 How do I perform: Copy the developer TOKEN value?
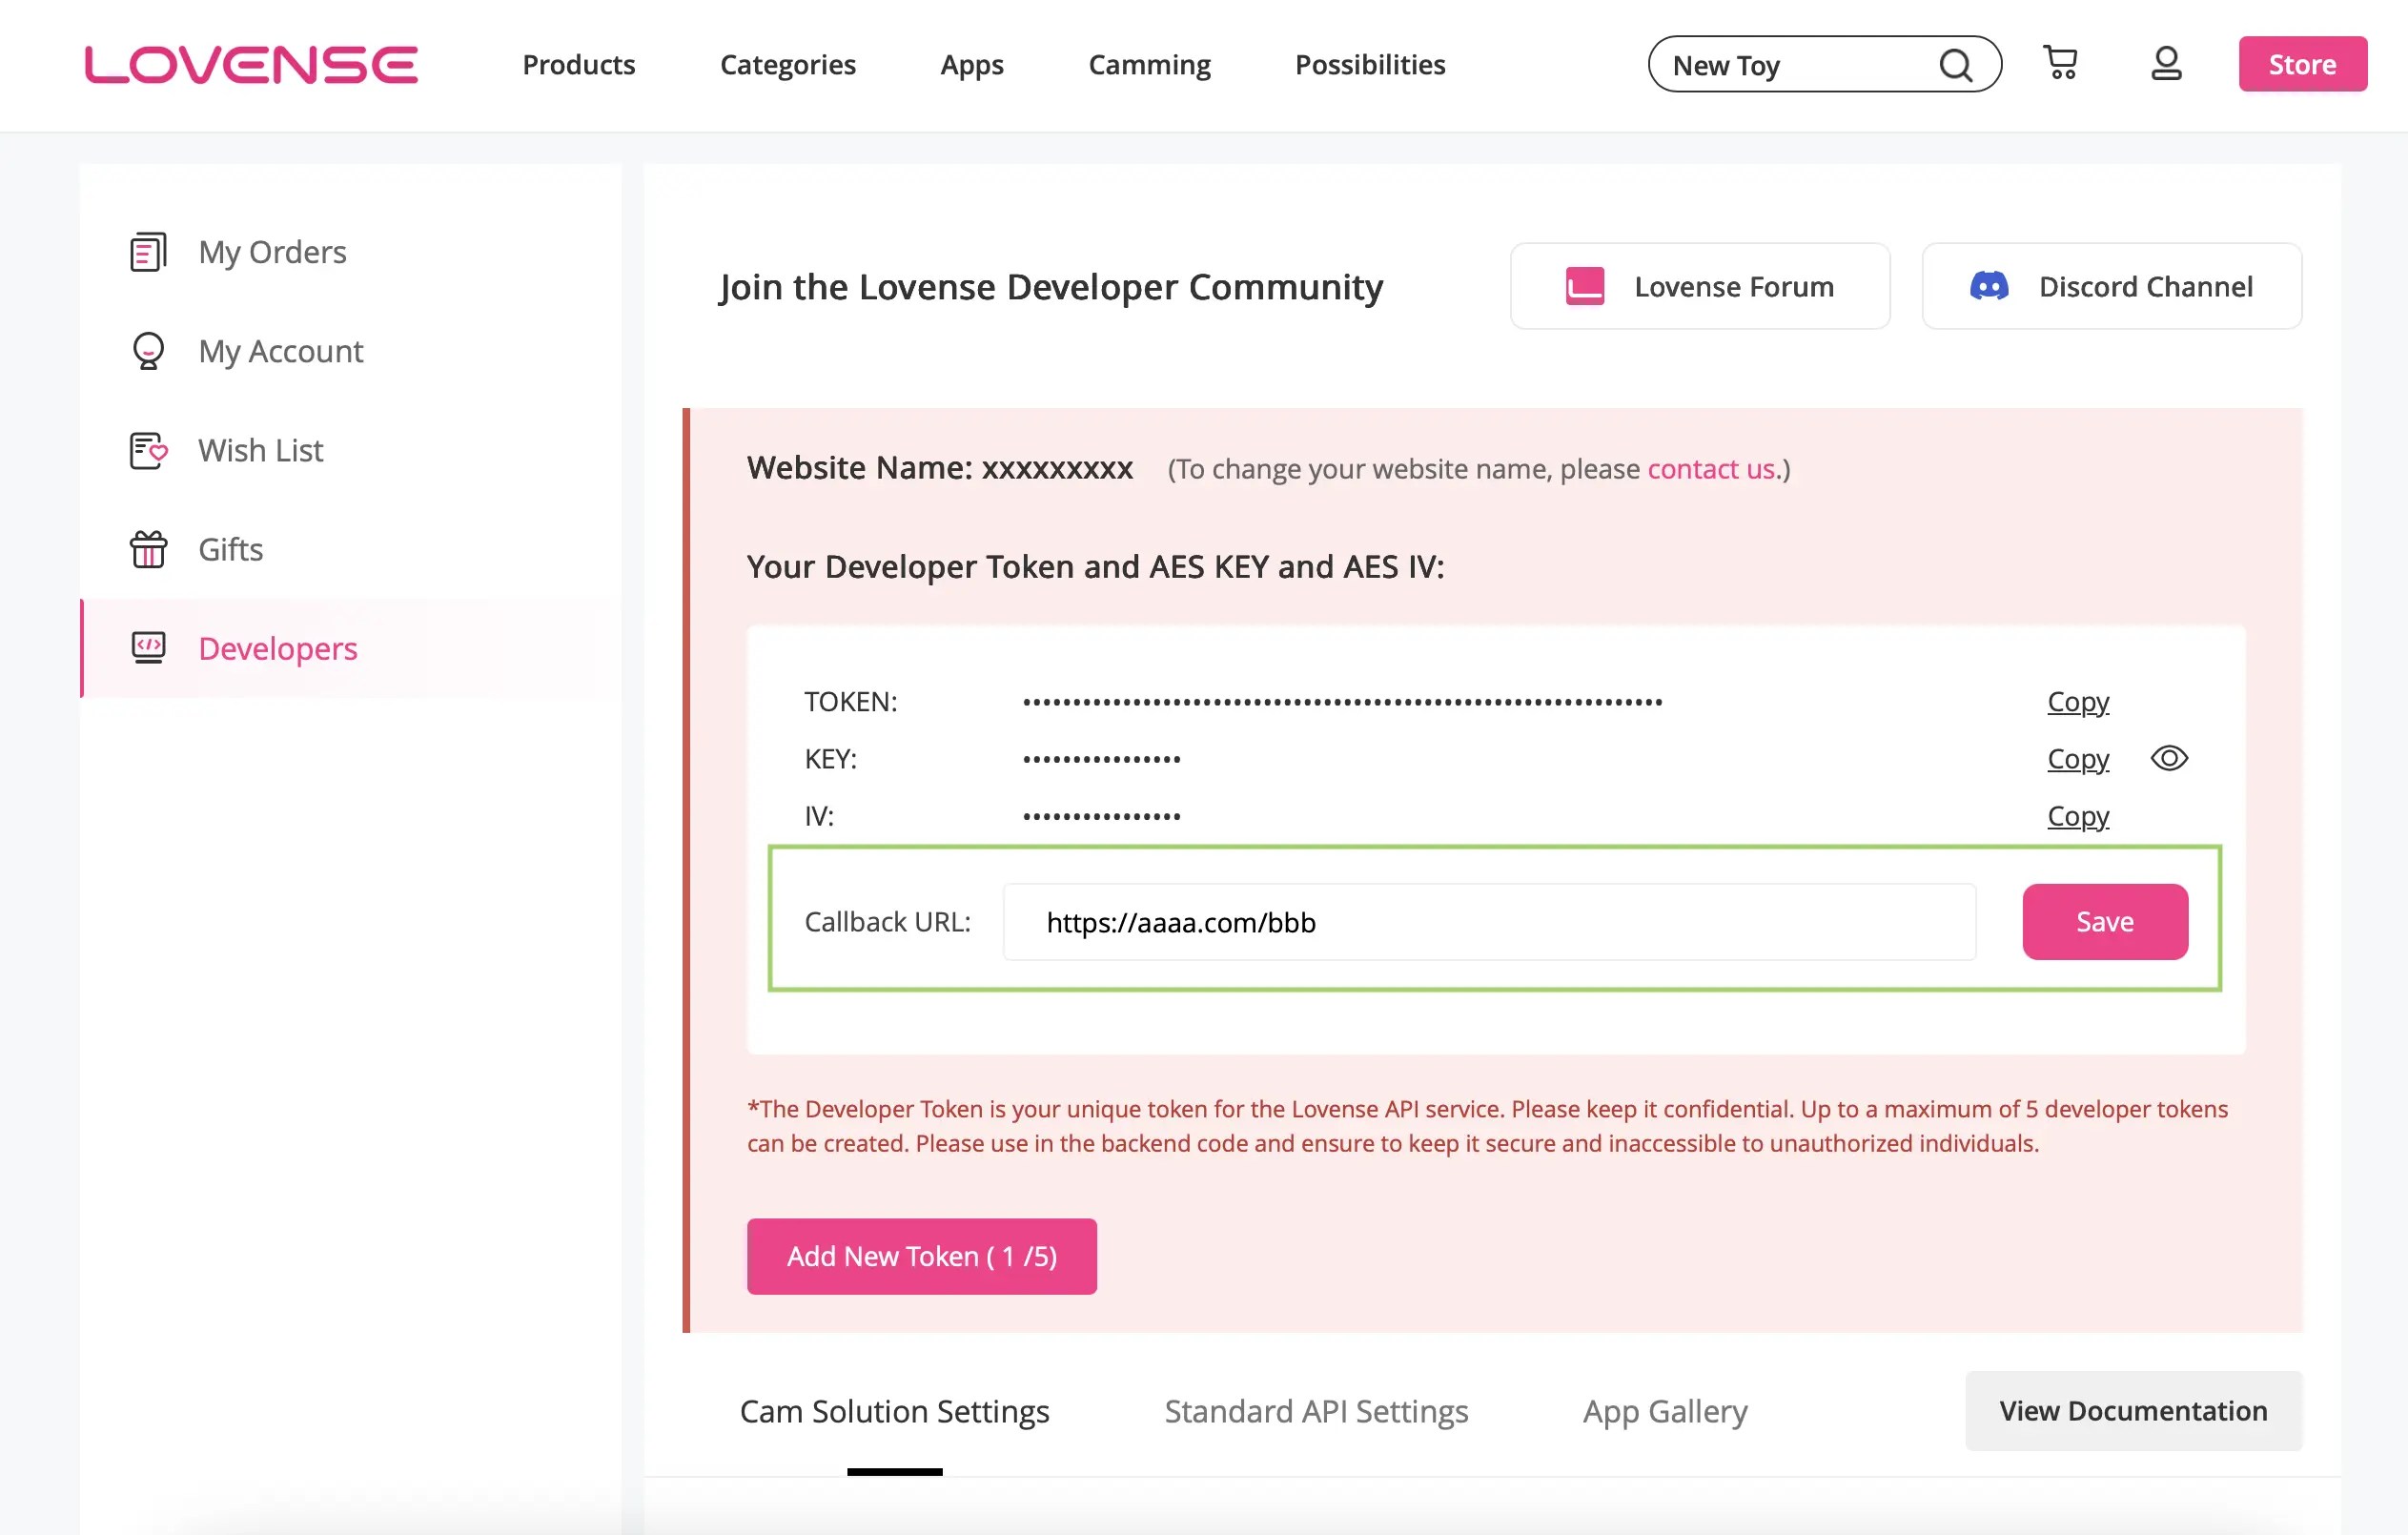pos(2077,701)
